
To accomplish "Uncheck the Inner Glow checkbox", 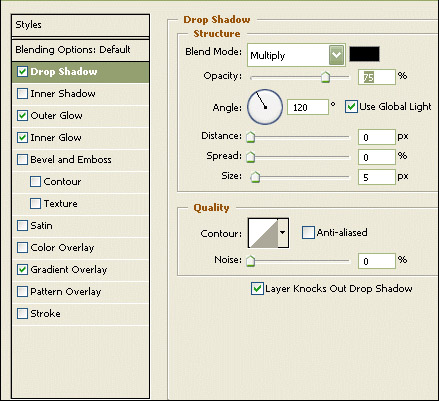I will [22, 138].
